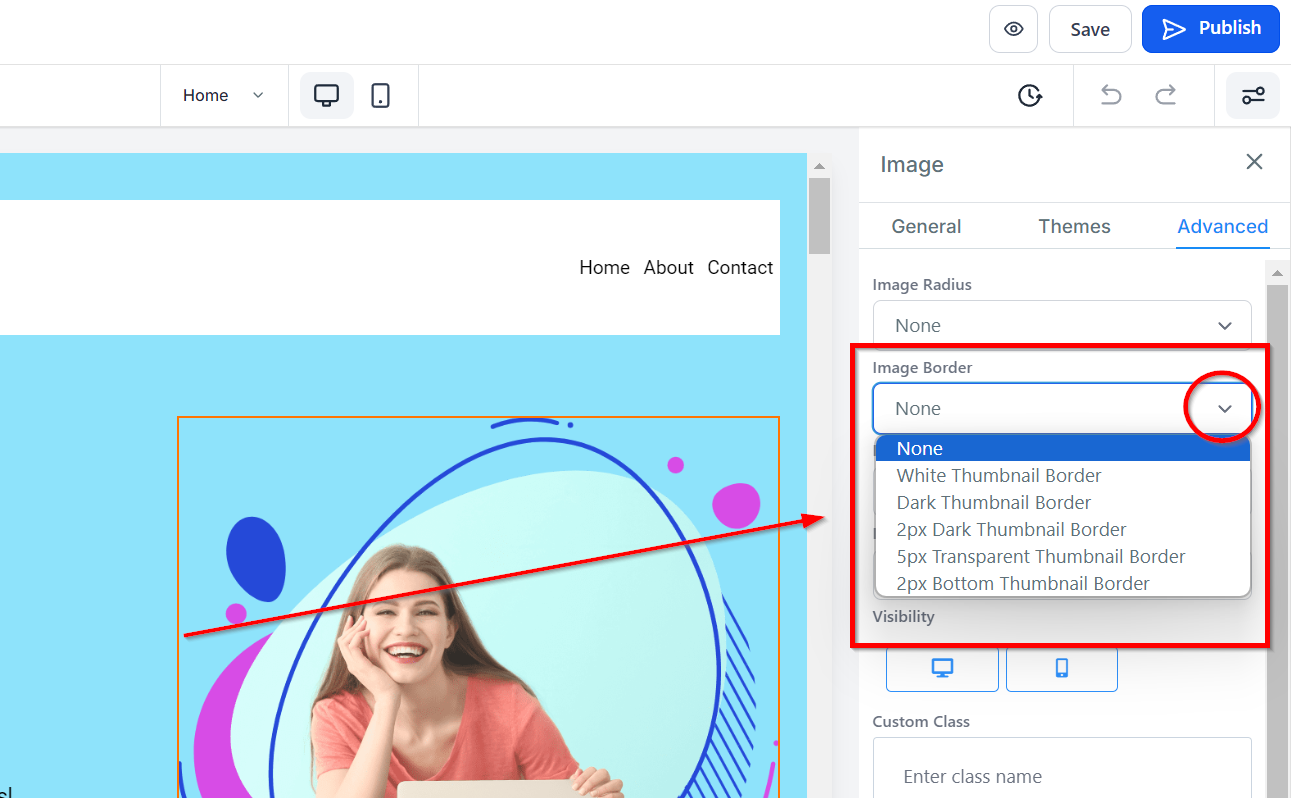Choose Dark Thumbnail Border option
Image resolution: width=1291 pixels, height=798 pixels.
click(x=1062, y=503)
